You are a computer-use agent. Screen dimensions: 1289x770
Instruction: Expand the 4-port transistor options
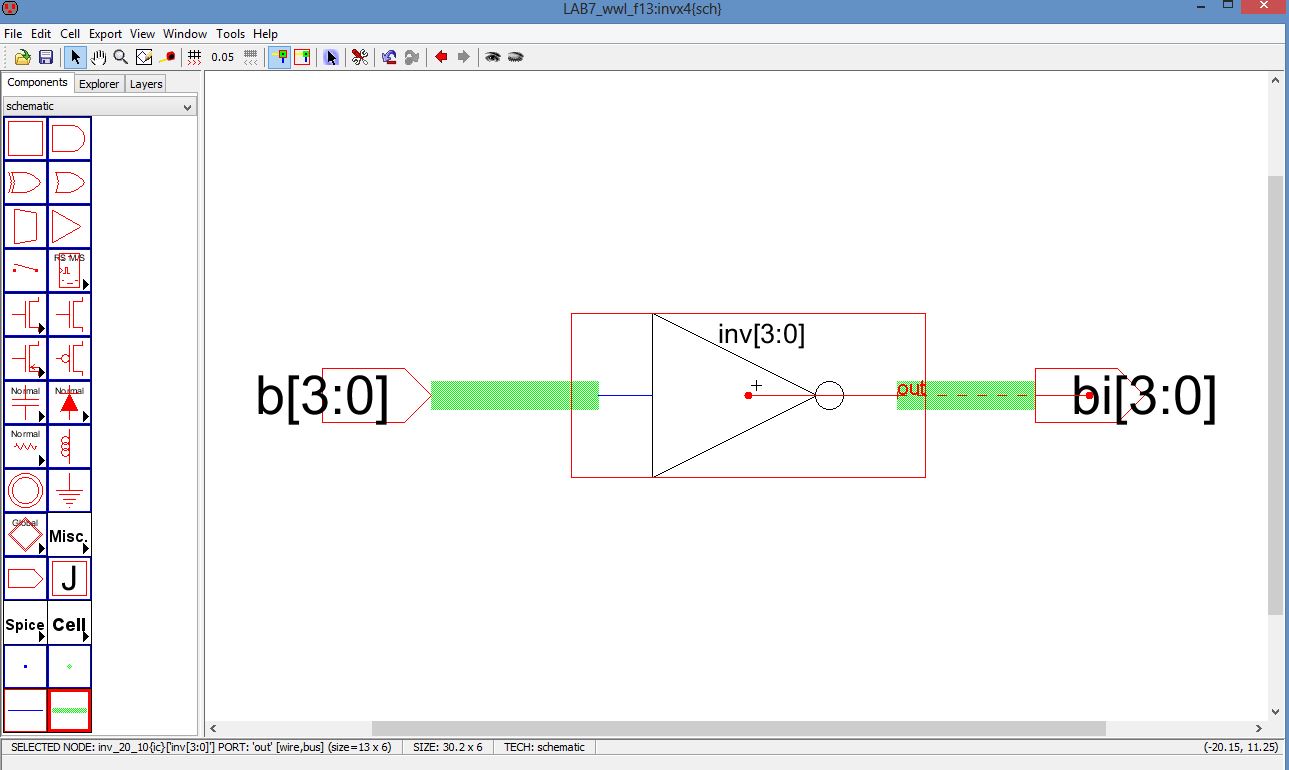(x=42, y=373)
